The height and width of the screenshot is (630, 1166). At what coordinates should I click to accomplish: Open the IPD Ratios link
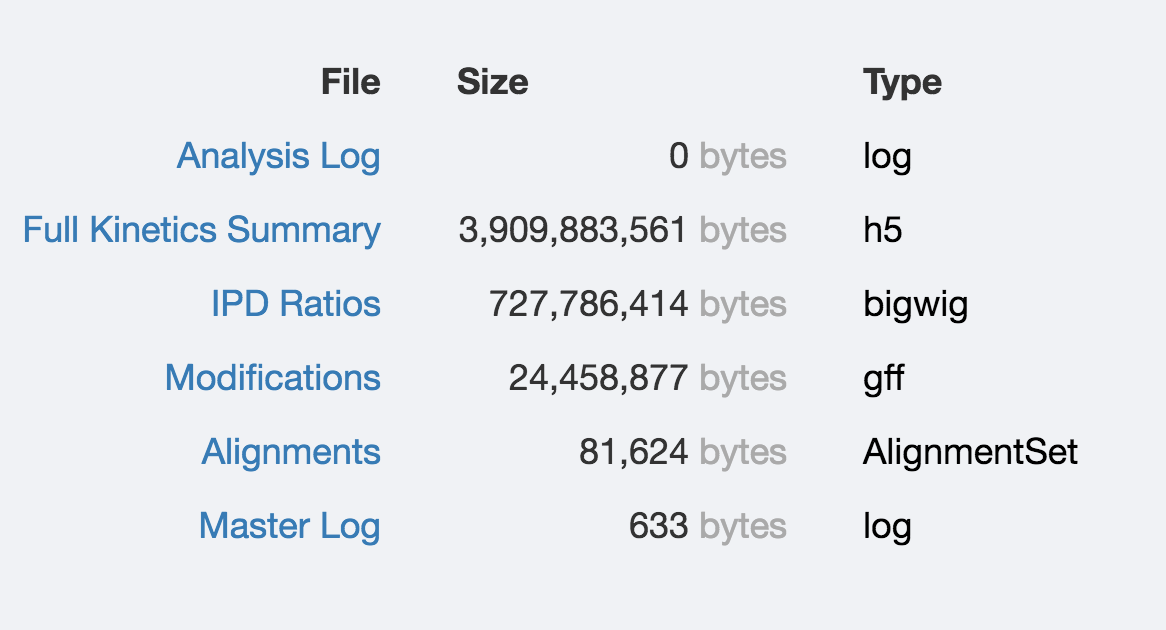[295, 304]
